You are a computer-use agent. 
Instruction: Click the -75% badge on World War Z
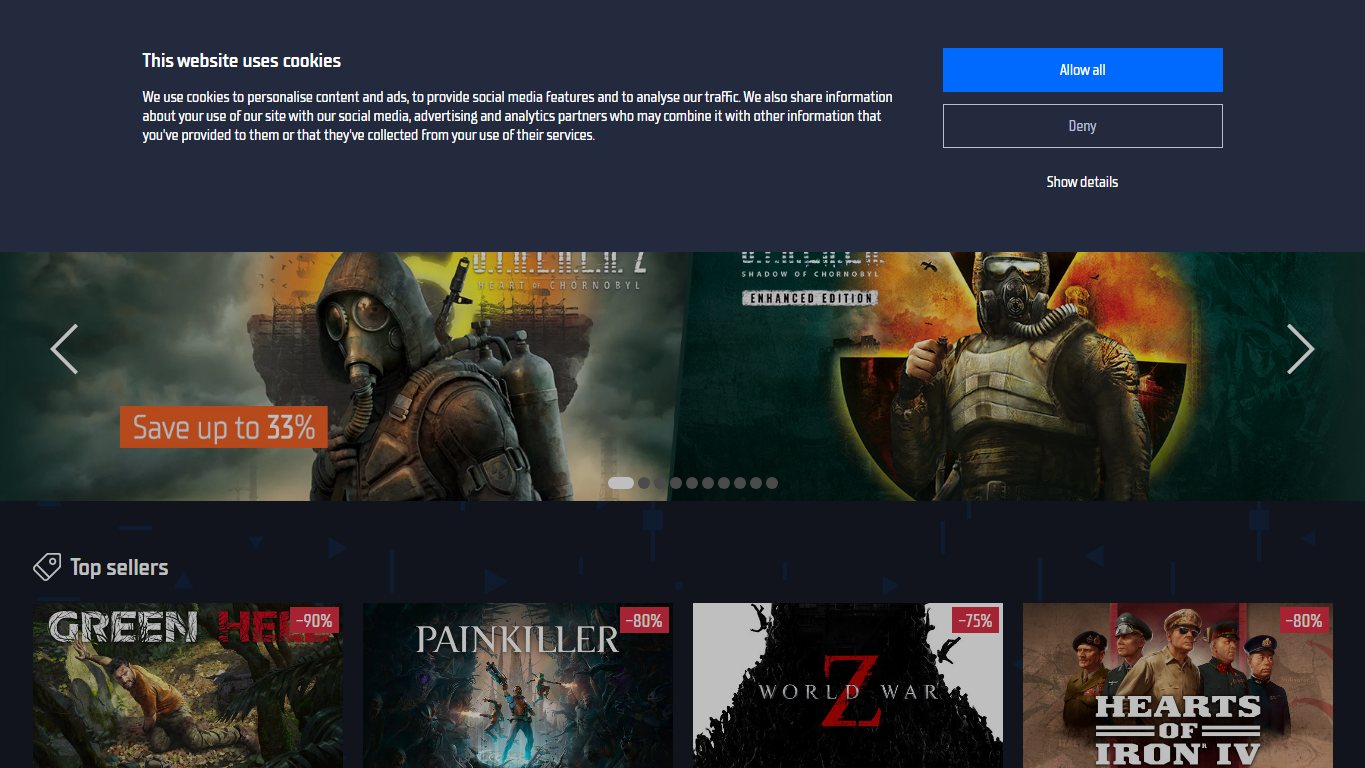tap(974, 621)
